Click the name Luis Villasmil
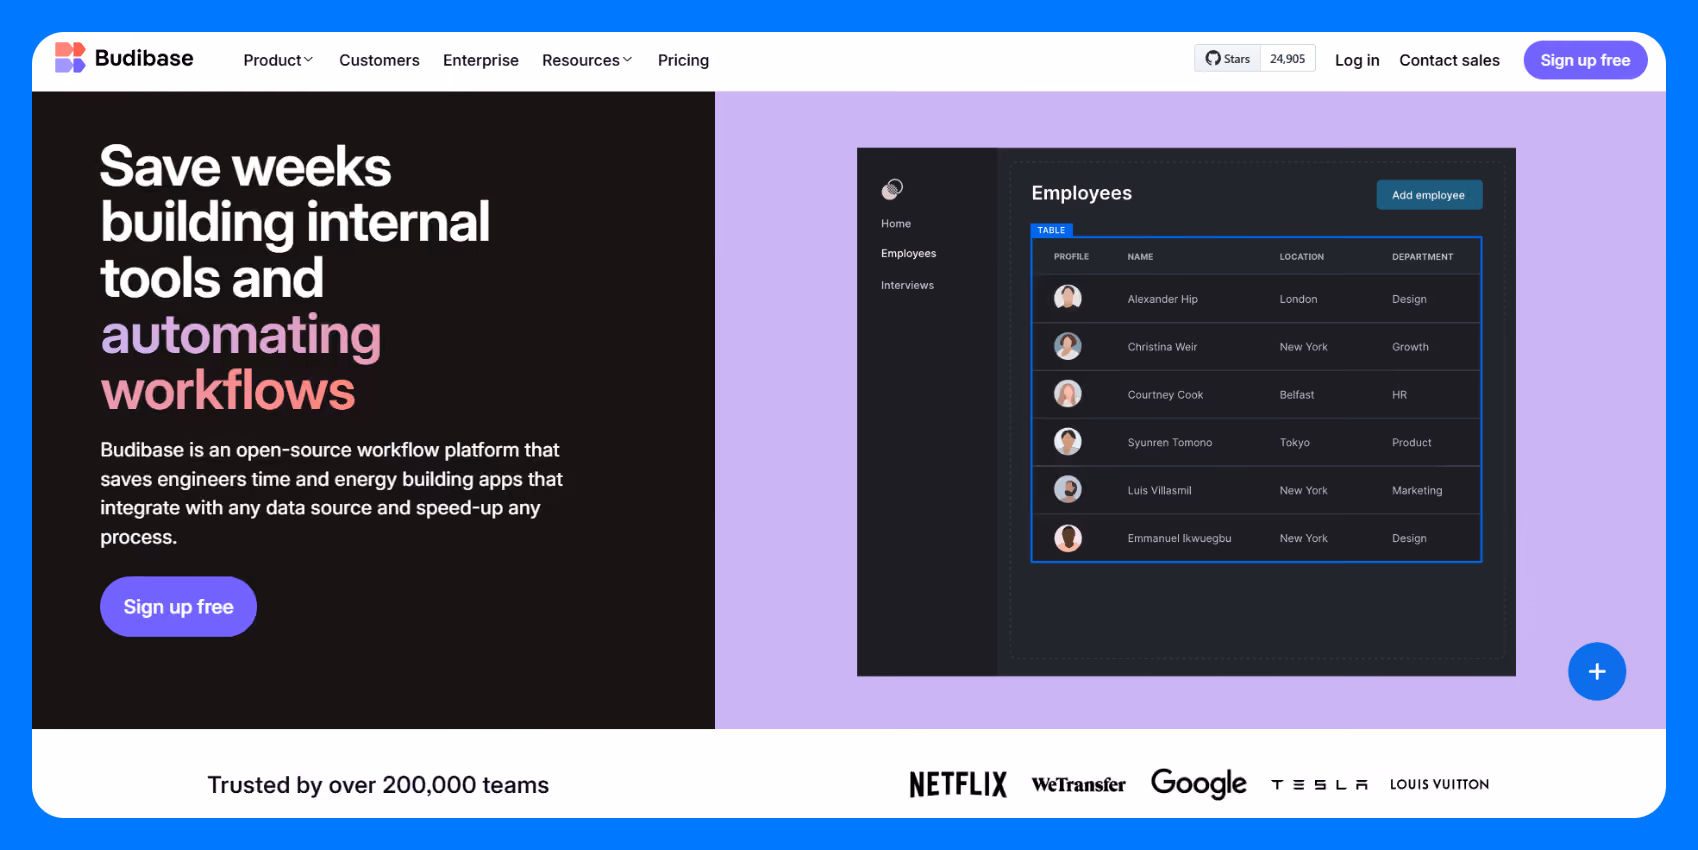Viewport: 1698px width, 850px height. (1159, 491)
